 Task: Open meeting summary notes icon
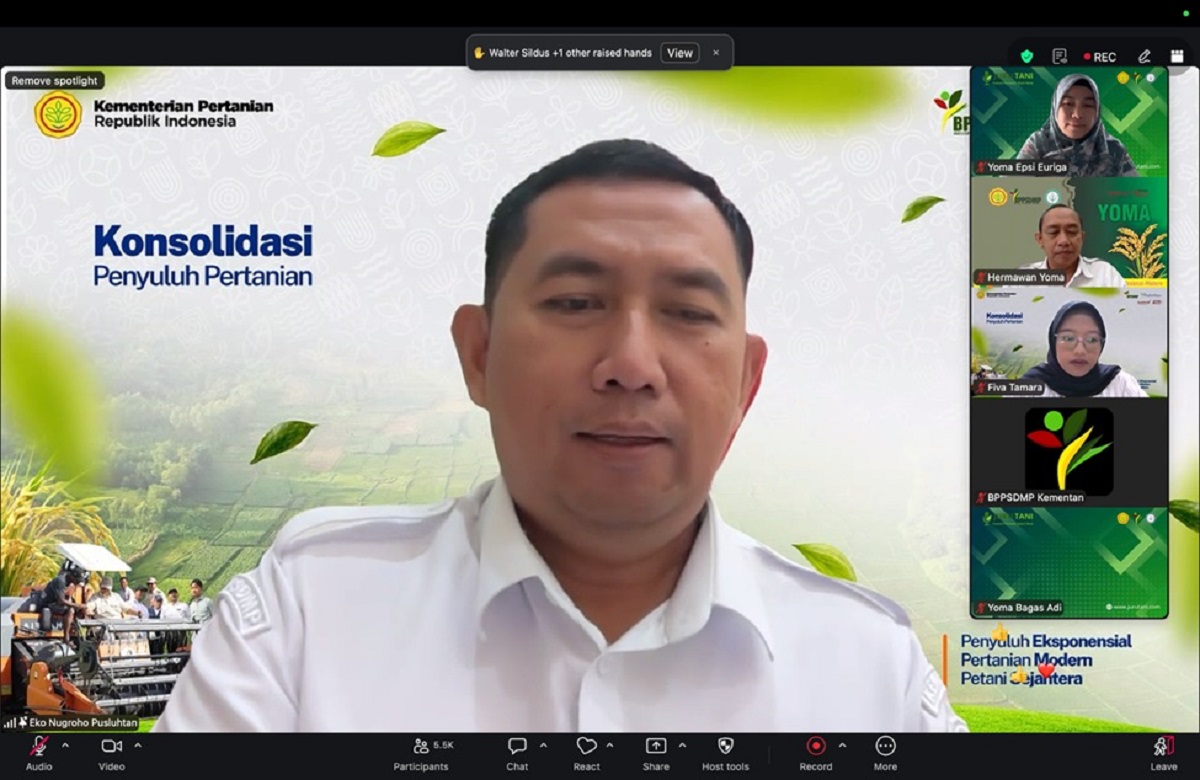pyautogui.click(x=1059, y=56)
